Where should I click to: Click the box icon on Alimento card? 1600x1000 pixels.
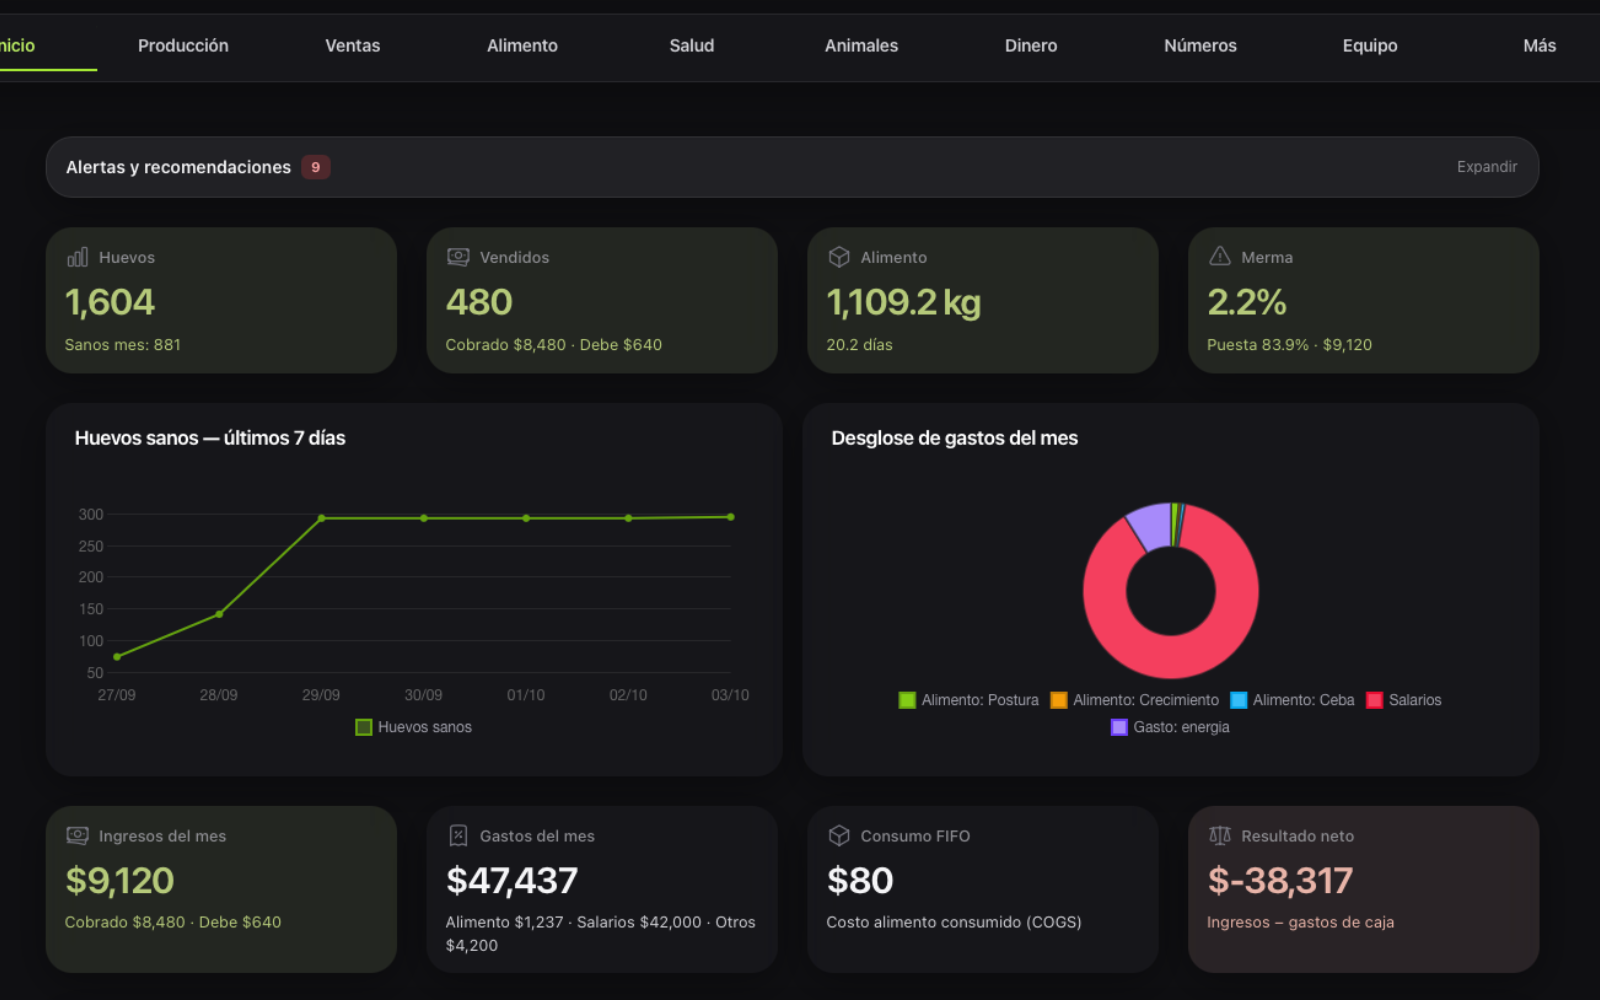coord(839,257)
